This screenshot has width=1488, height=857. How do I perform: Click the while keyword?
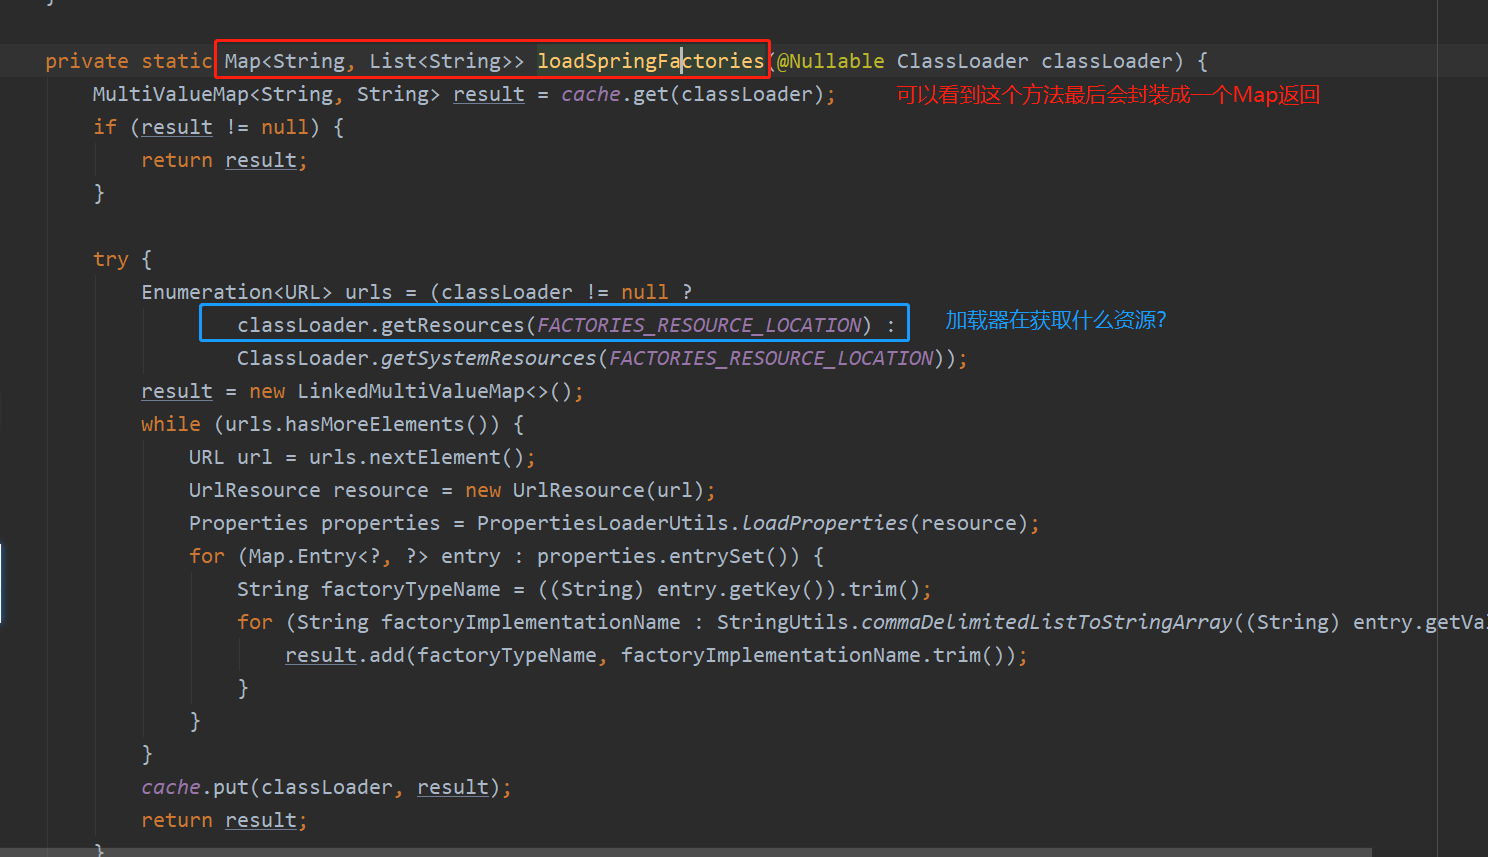click(171, 424)
